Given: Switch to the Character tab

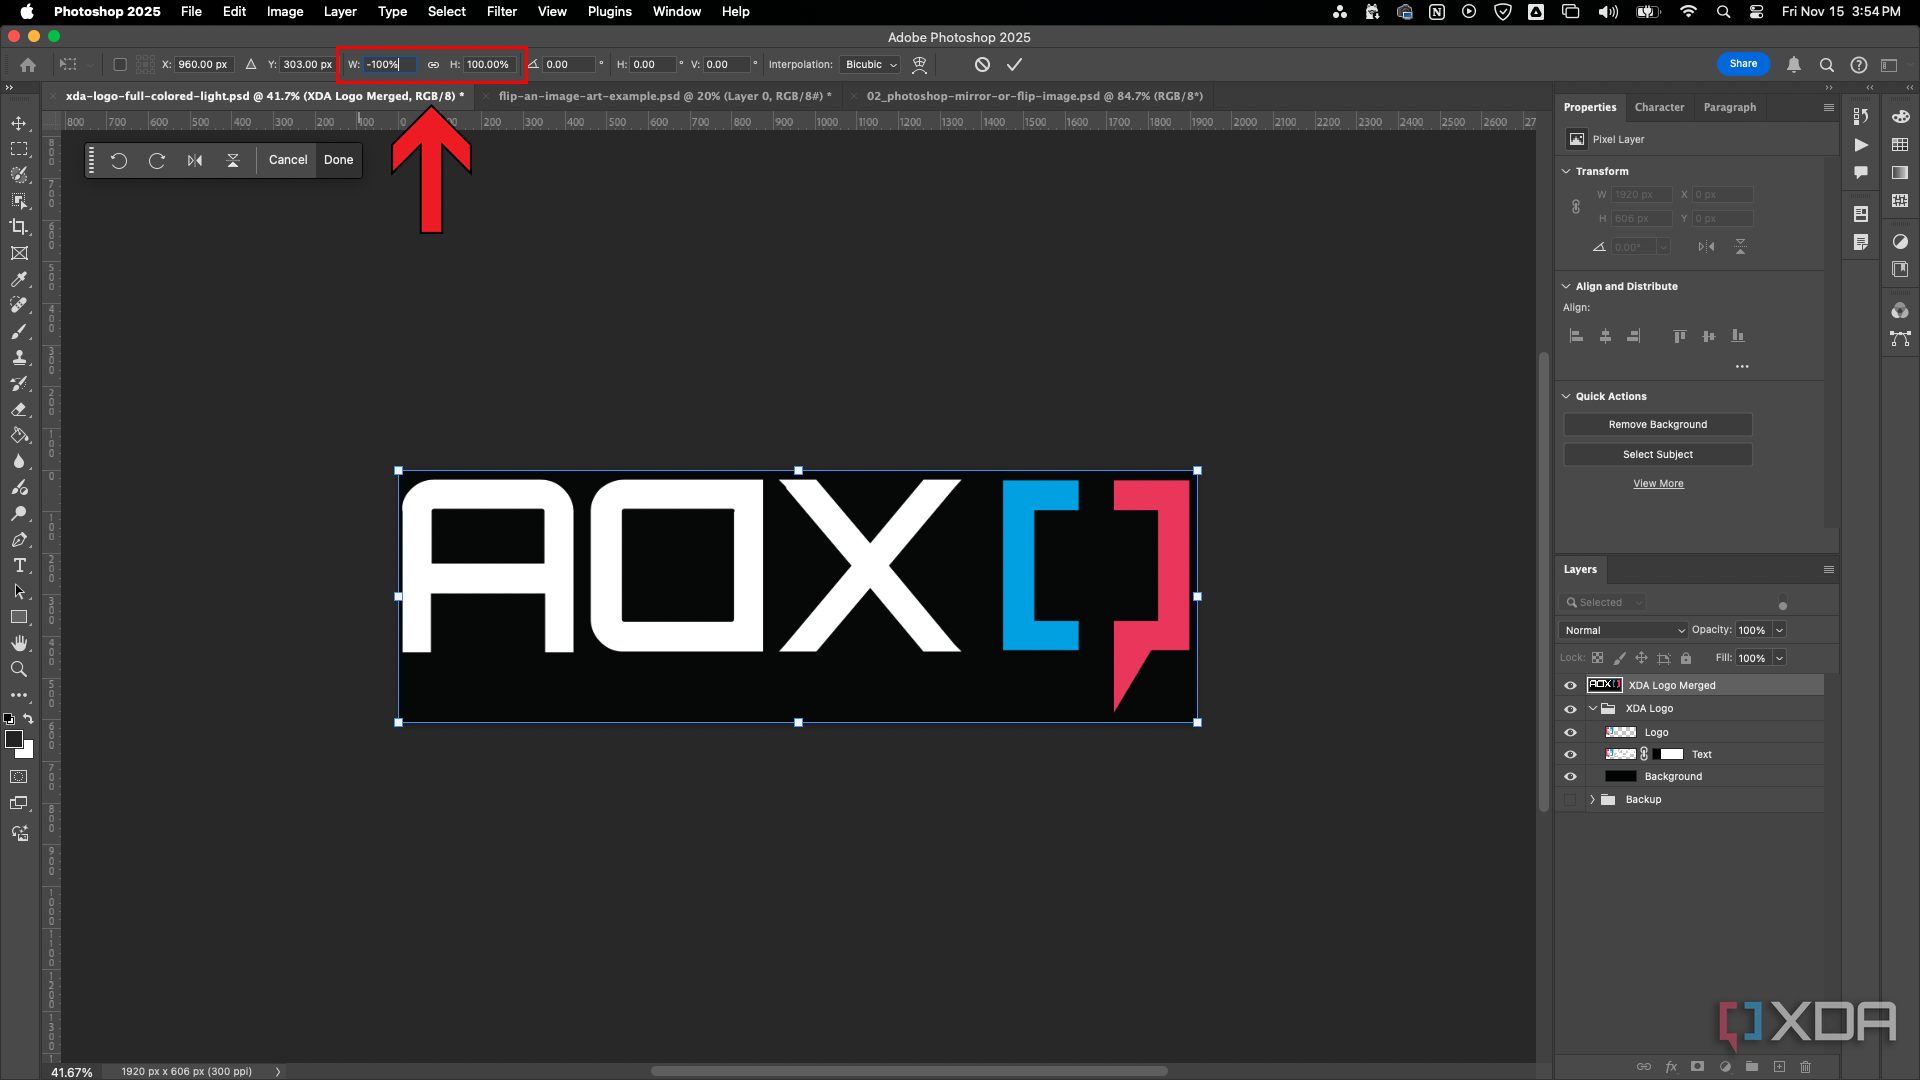Looking at the screenshot, I should click(1659, 107).
